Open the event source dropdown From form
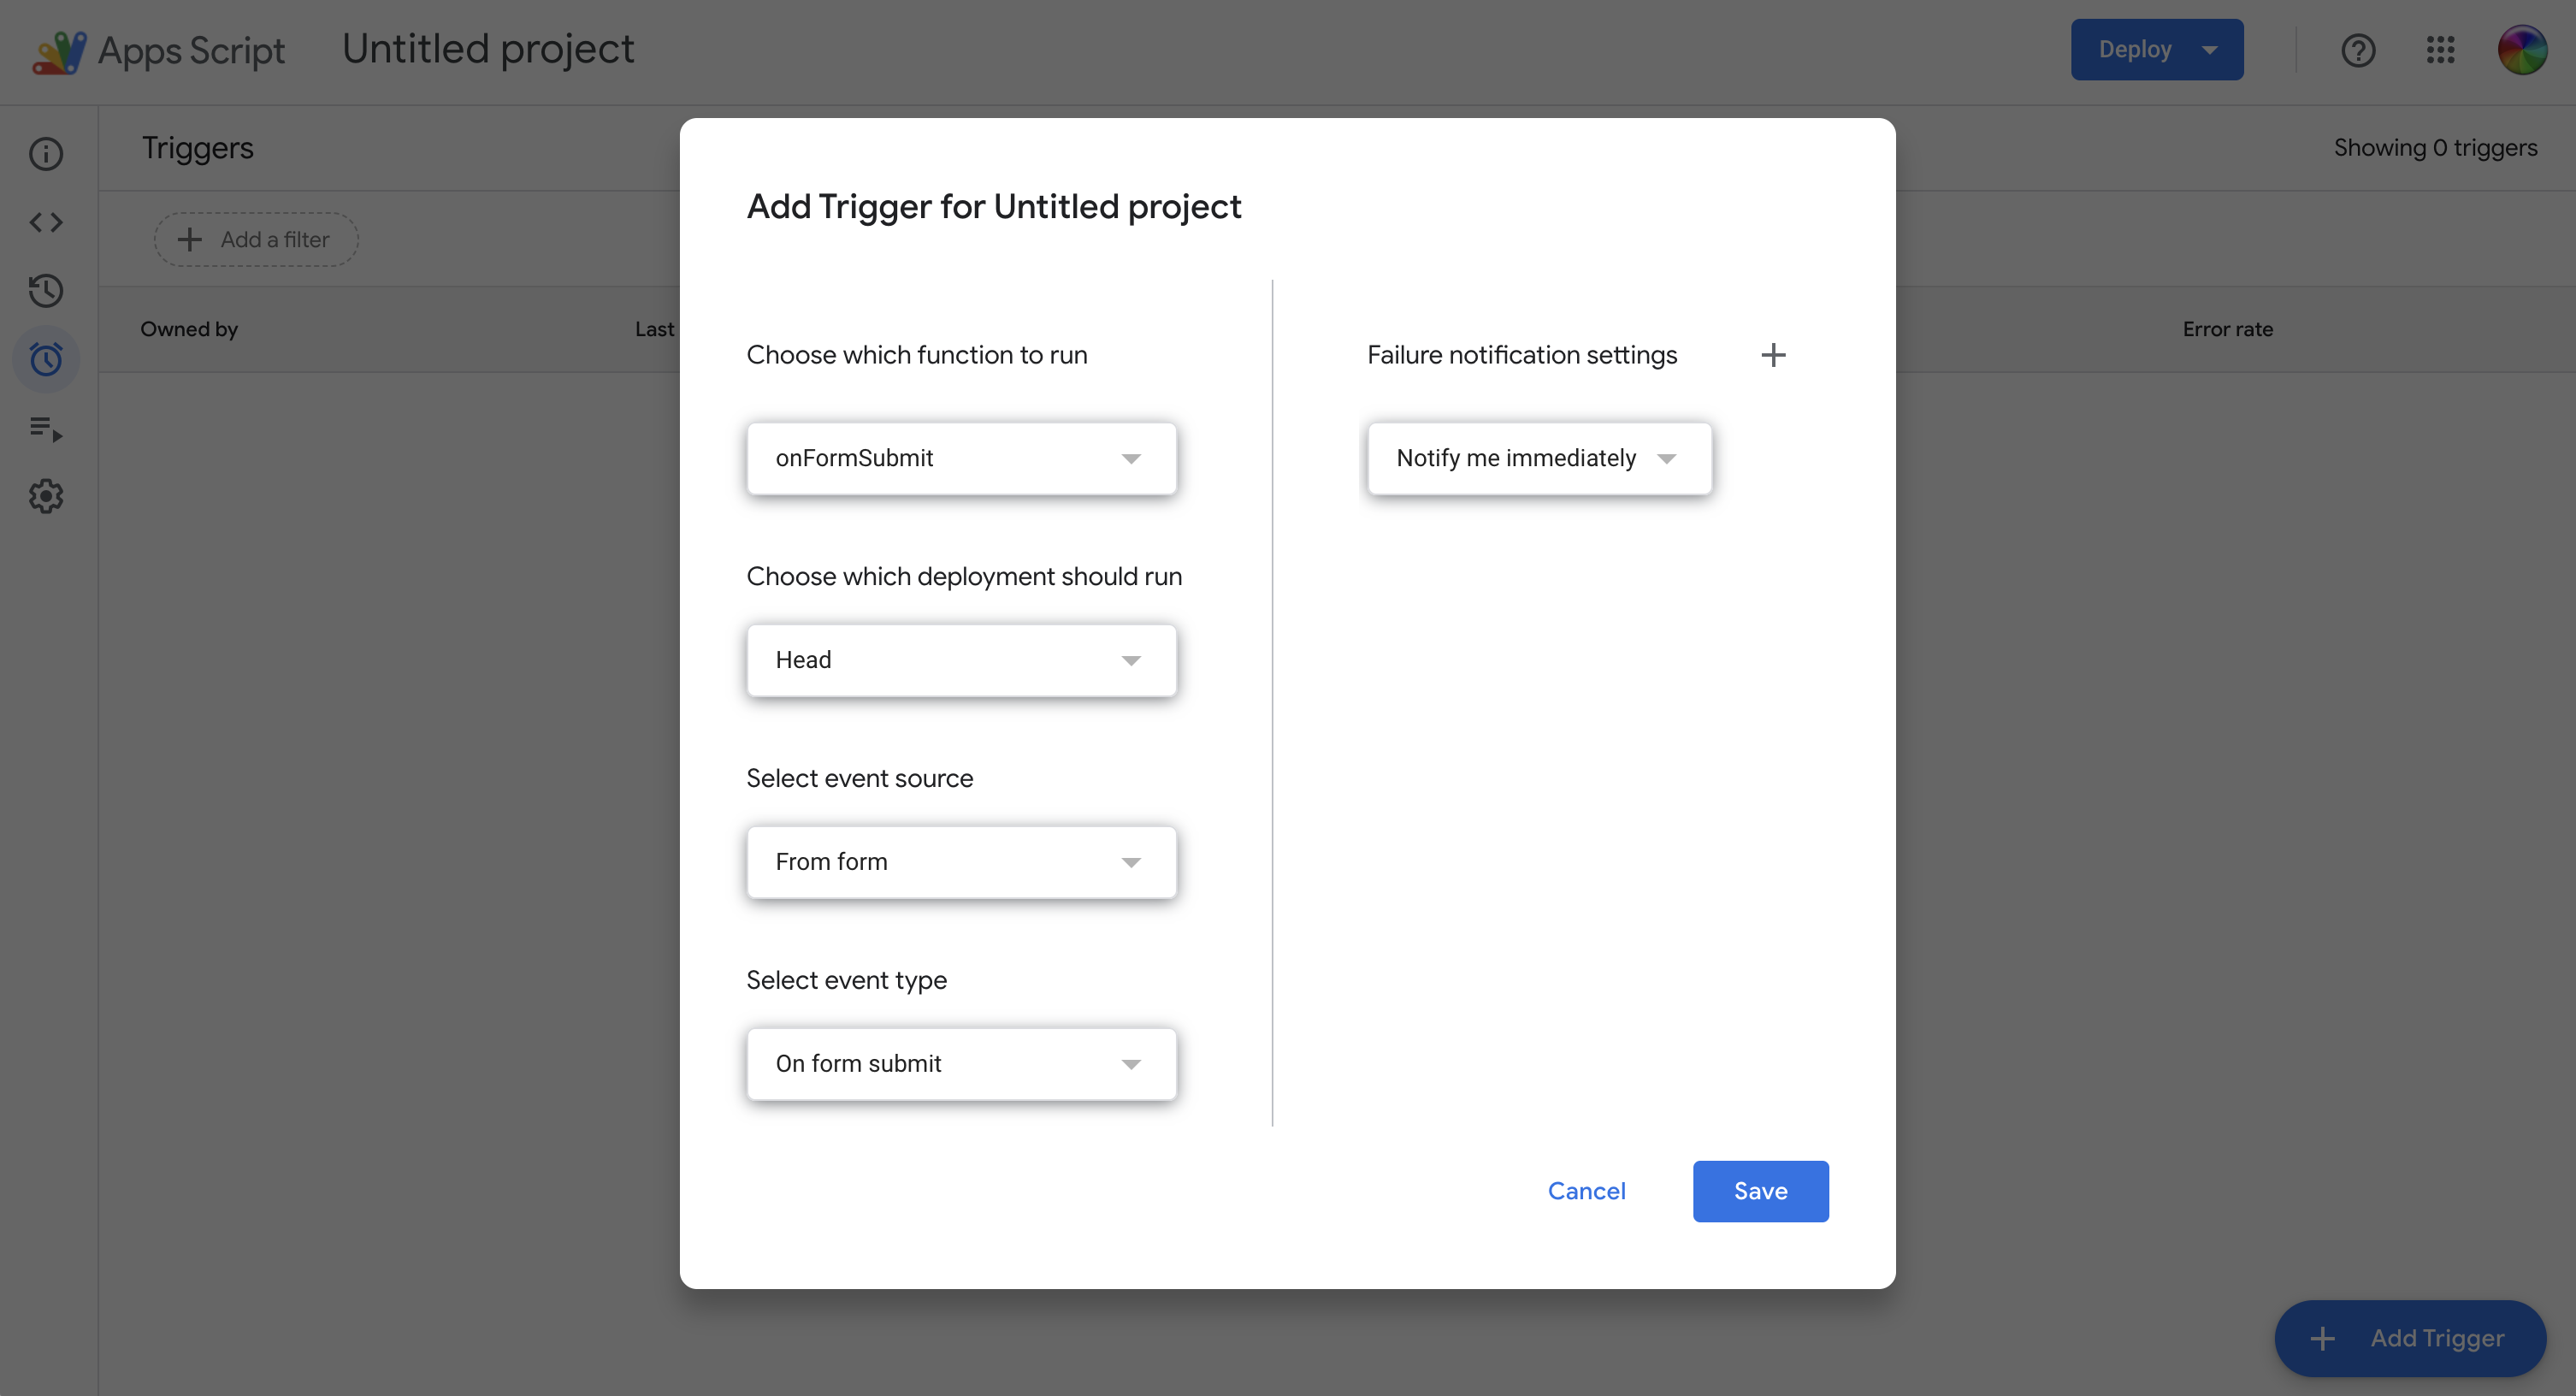The image size is (2576, 1396). (961, 862)
